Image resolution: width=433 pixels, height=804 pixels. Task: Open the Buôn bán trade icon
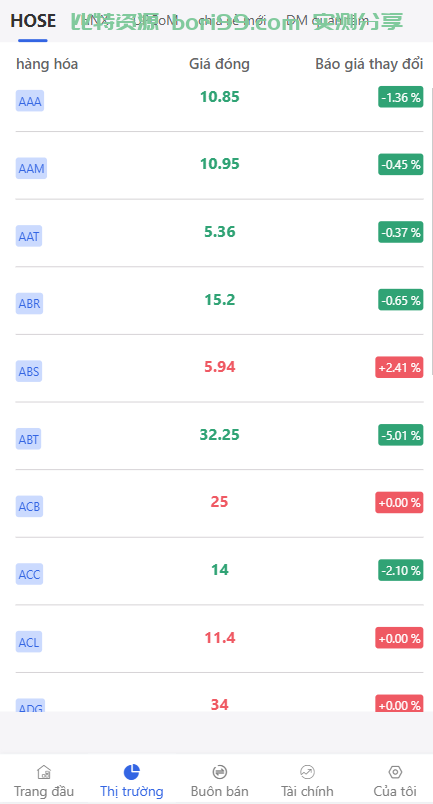tap(220, 772)
